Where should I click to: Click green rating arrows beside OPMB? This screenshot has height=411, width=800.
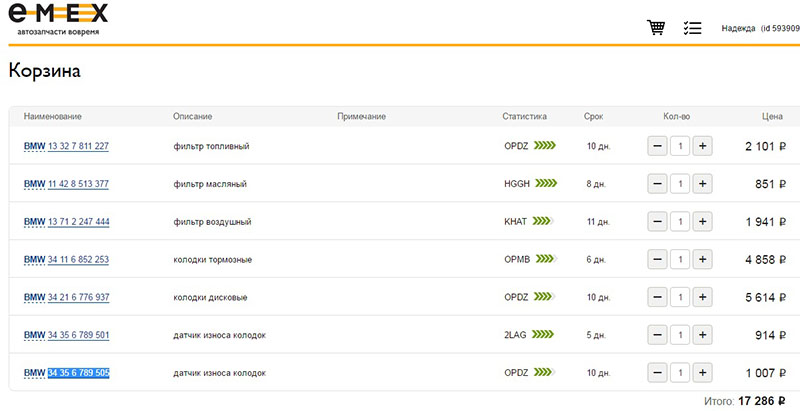[x=546, y=259]
